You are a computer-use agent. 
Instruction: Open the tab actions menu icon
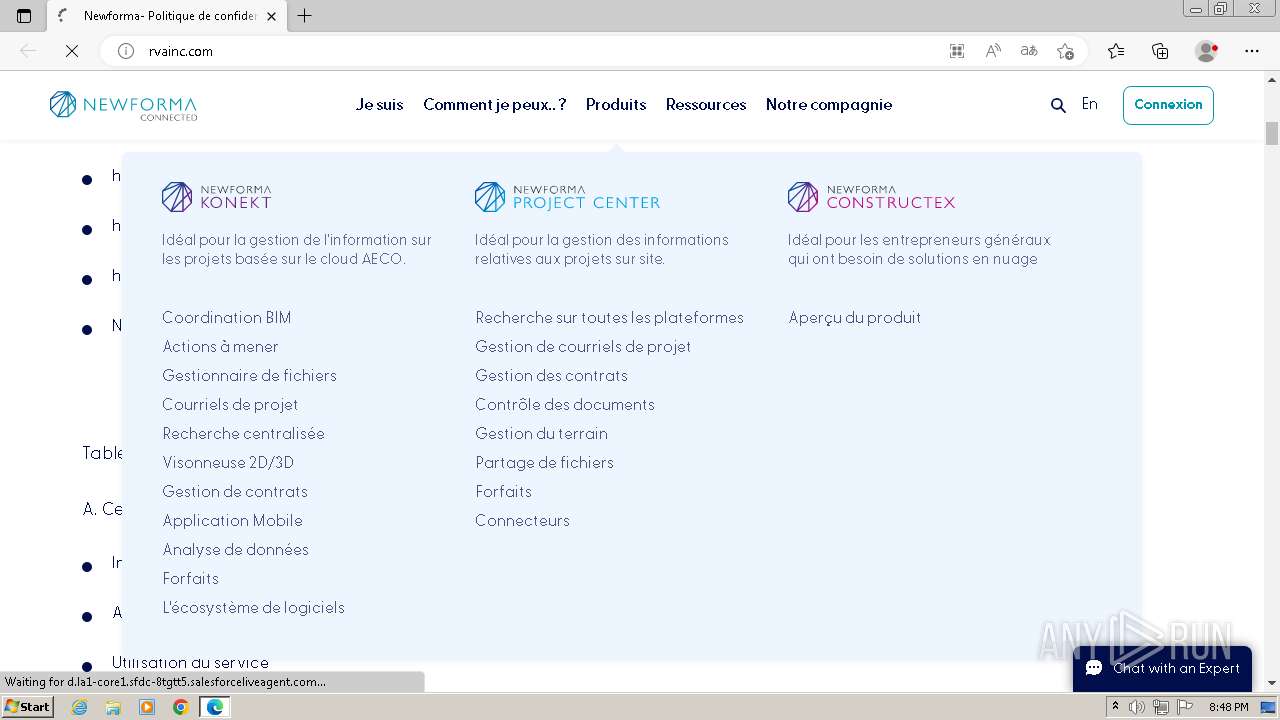(24, 16)
